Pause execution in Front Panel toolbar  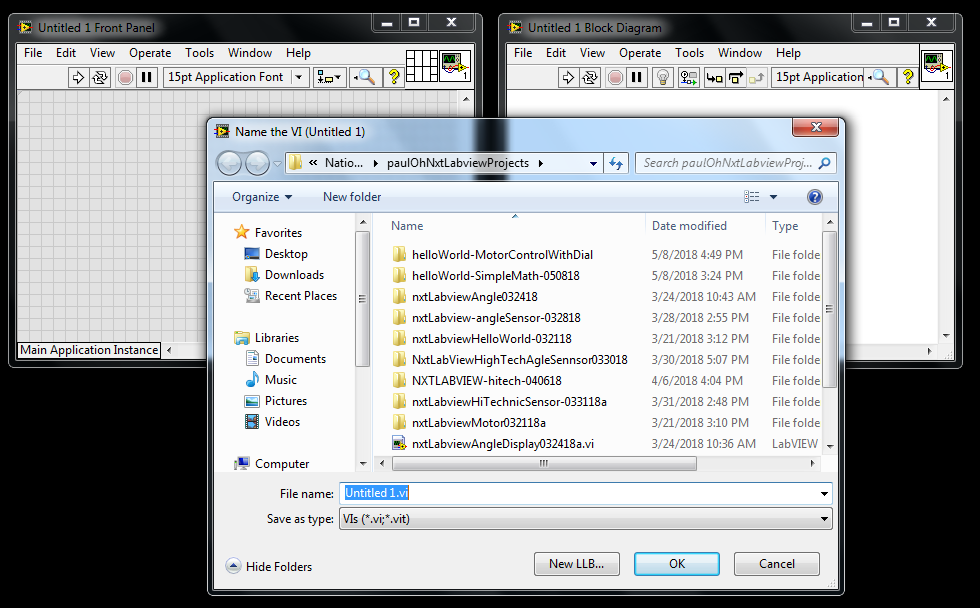click(x=146, y=77)
